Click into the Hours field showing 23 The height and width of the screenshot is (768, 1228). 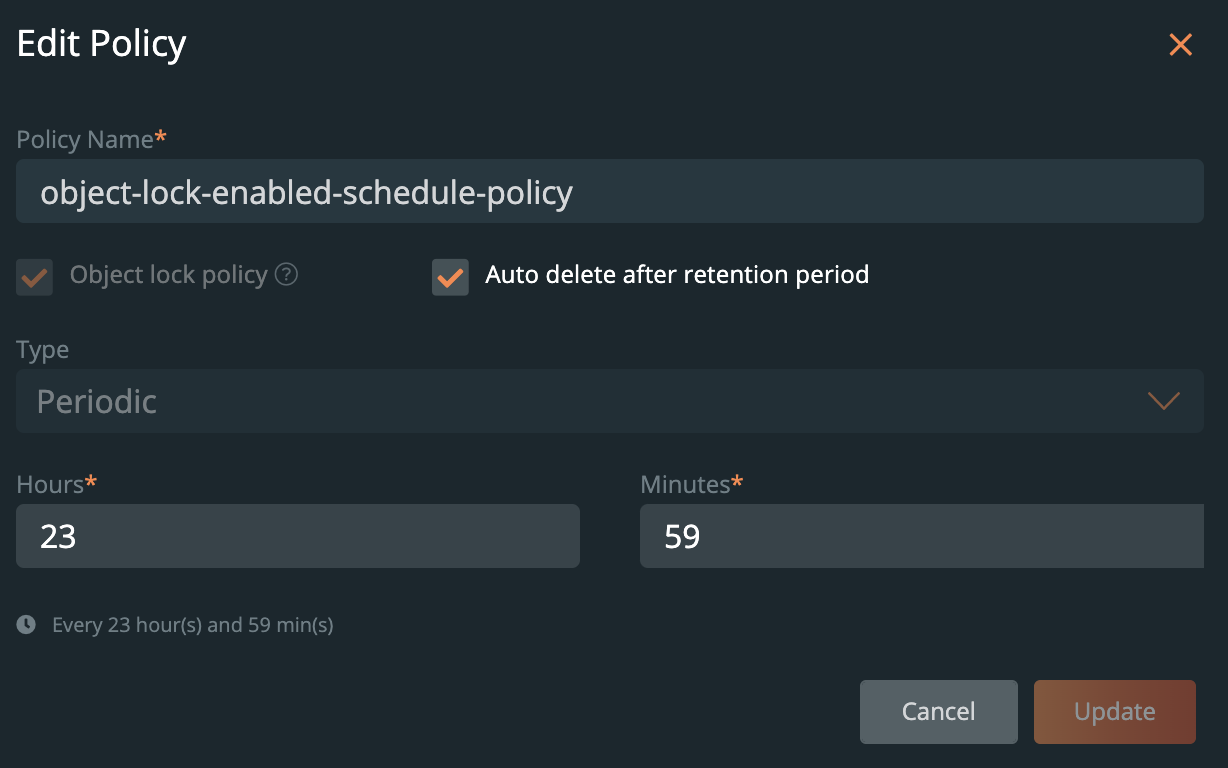click(x=298, y=536)
